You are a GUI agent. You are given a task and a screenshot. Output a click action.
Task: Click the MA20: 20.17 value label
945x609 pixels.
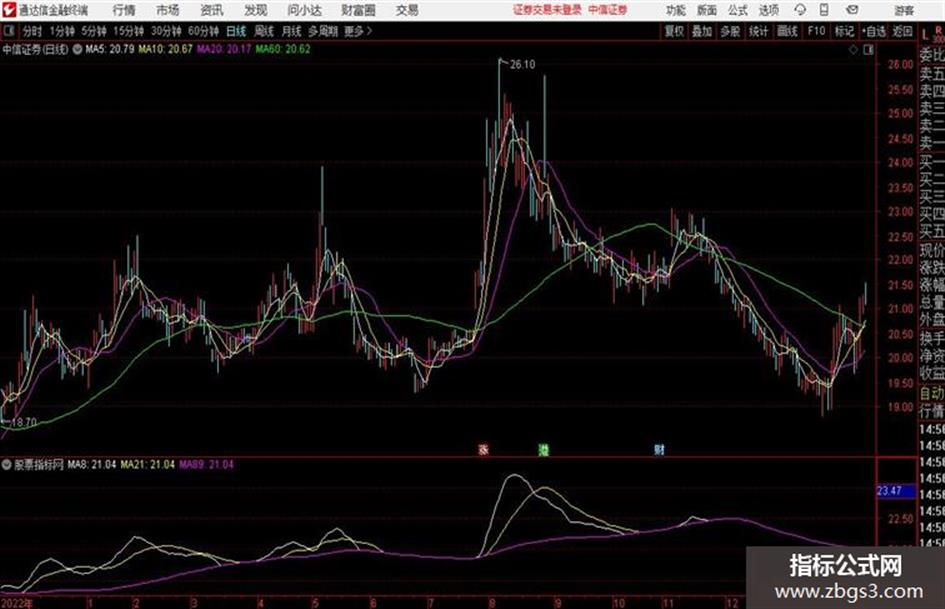pyautogui.click(x=224, y=49)
